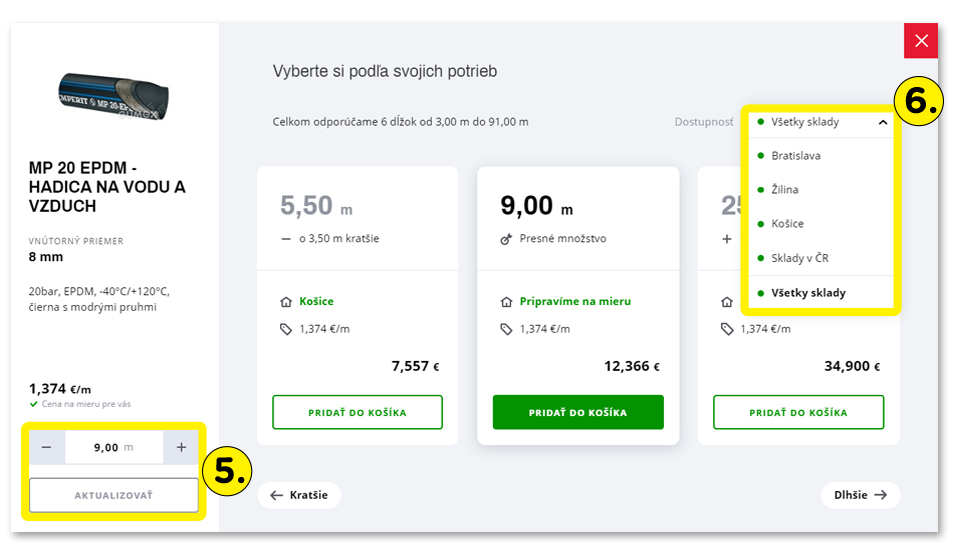Click the 9,00 m length input field

(114, 448)
